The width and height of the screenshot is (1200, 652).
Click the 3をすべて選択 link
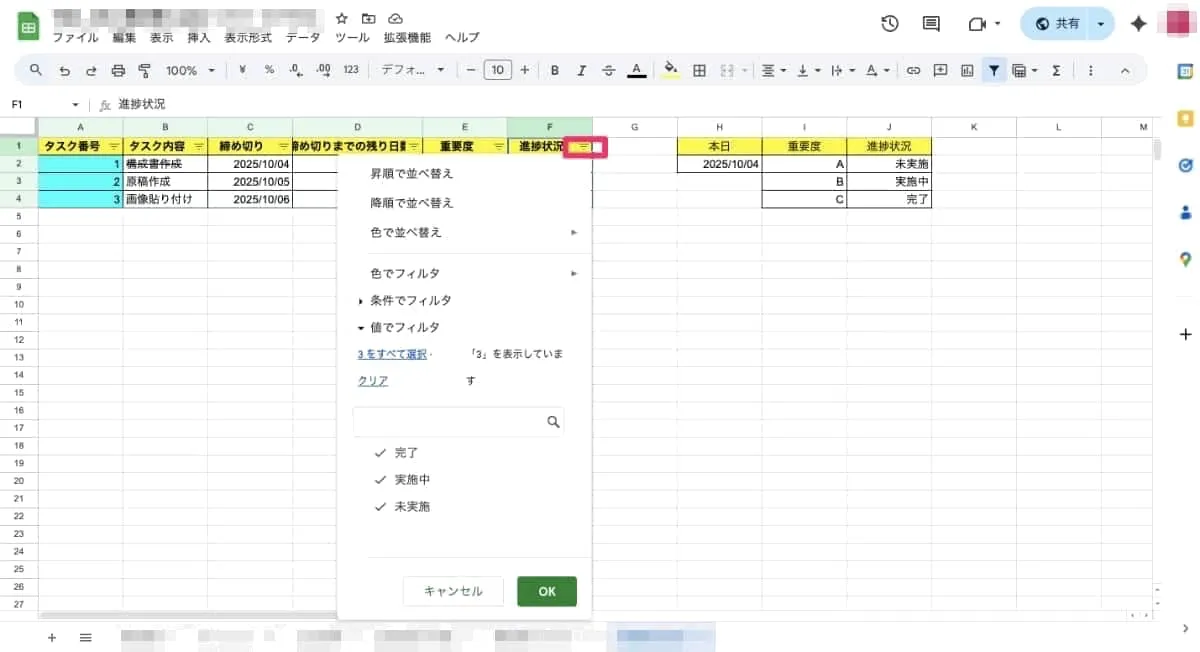coord(391,354)
